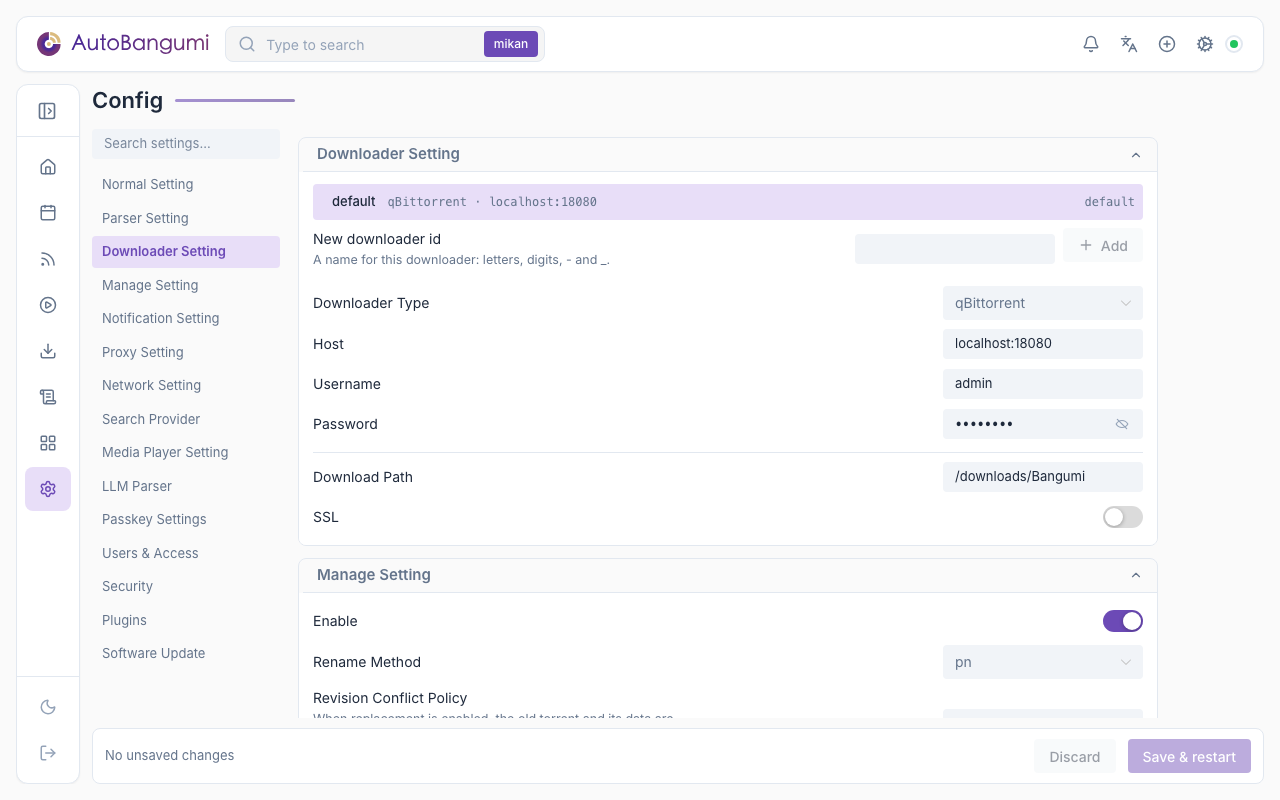
Task: Disable the Manage Setting Enable switch
Action: [x=1123, y=621]
